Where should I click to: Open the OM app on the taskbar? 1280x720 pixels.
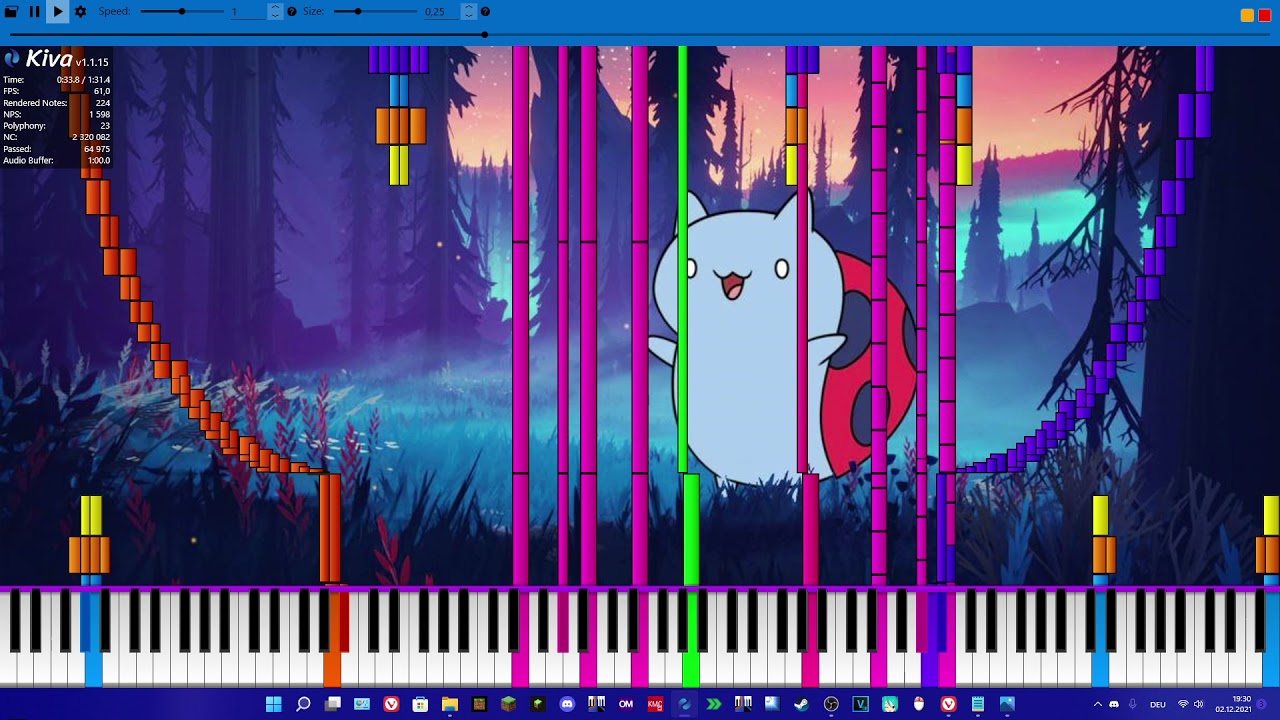[626, 704]
